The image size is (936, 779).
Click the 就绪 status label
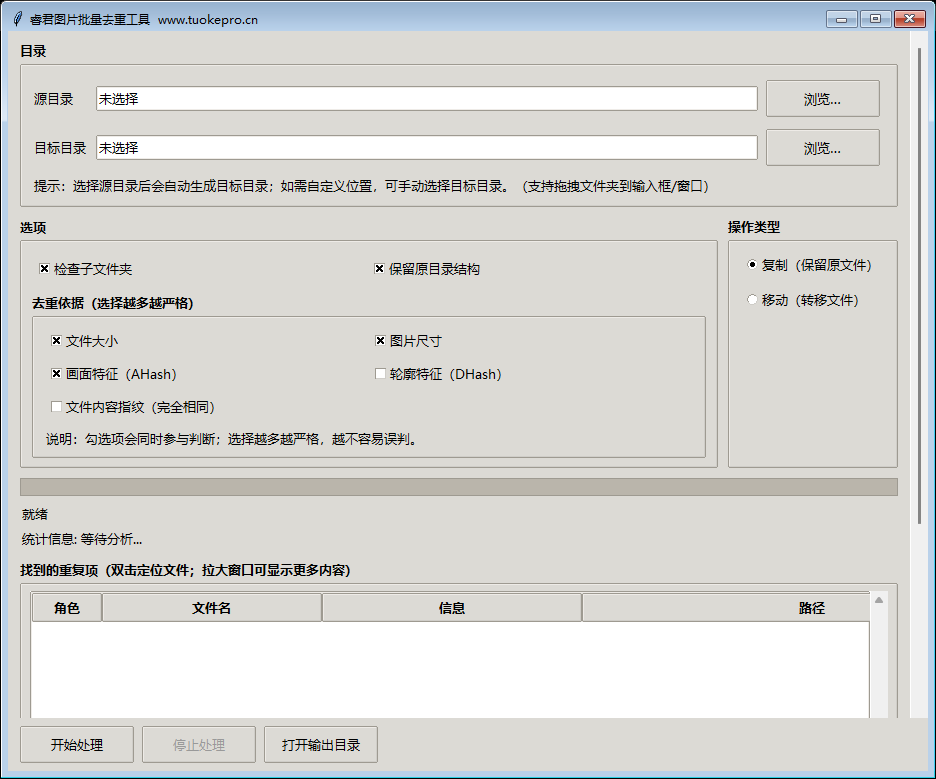tap(35, 514)
